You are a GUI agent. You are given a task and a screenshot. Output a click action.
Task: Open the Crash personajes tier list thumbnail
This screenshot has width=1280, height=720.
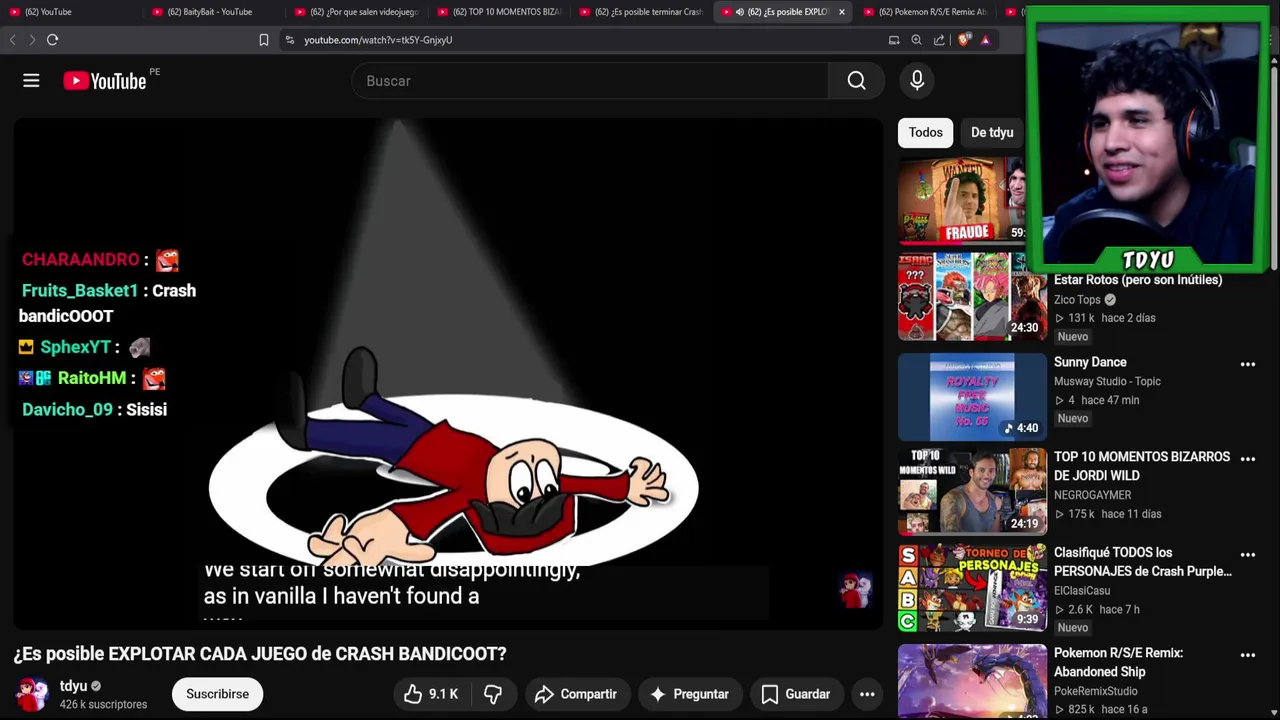[972, 587]
